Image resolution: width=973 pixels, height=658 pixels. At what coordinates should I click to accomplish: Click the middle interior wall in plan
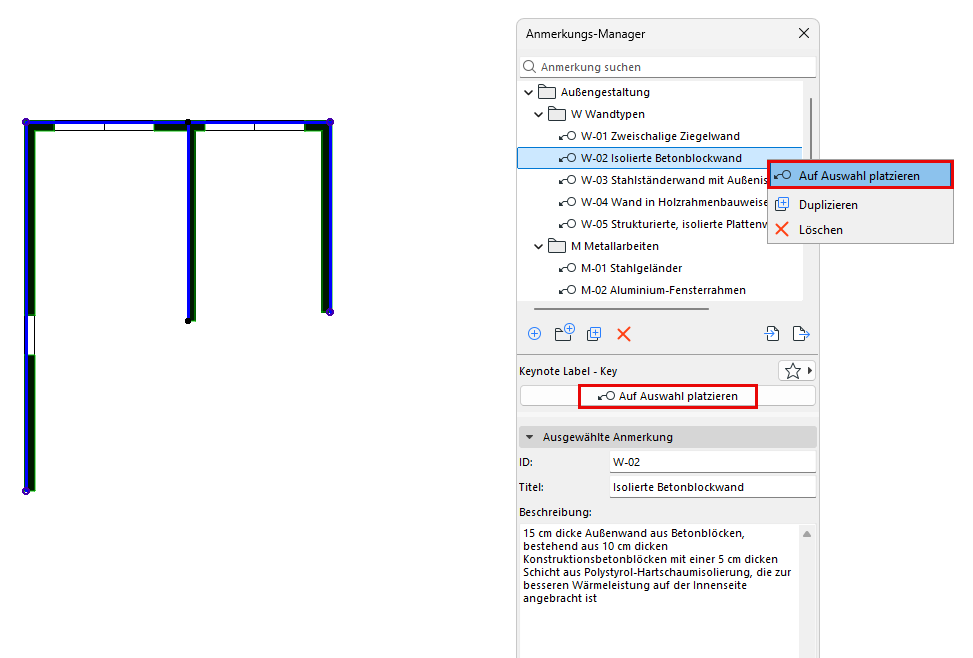click(x=190, y=223)
